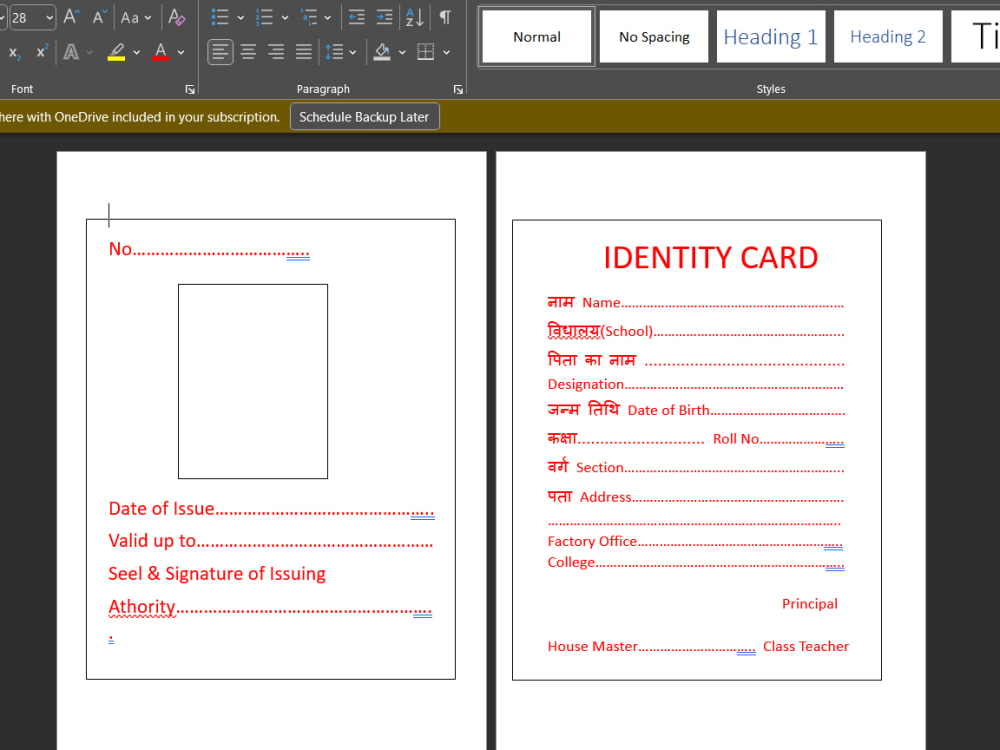
Task: Click the Decrease Font Size icon
Action: pyautogui.click(x=98, y=17)
